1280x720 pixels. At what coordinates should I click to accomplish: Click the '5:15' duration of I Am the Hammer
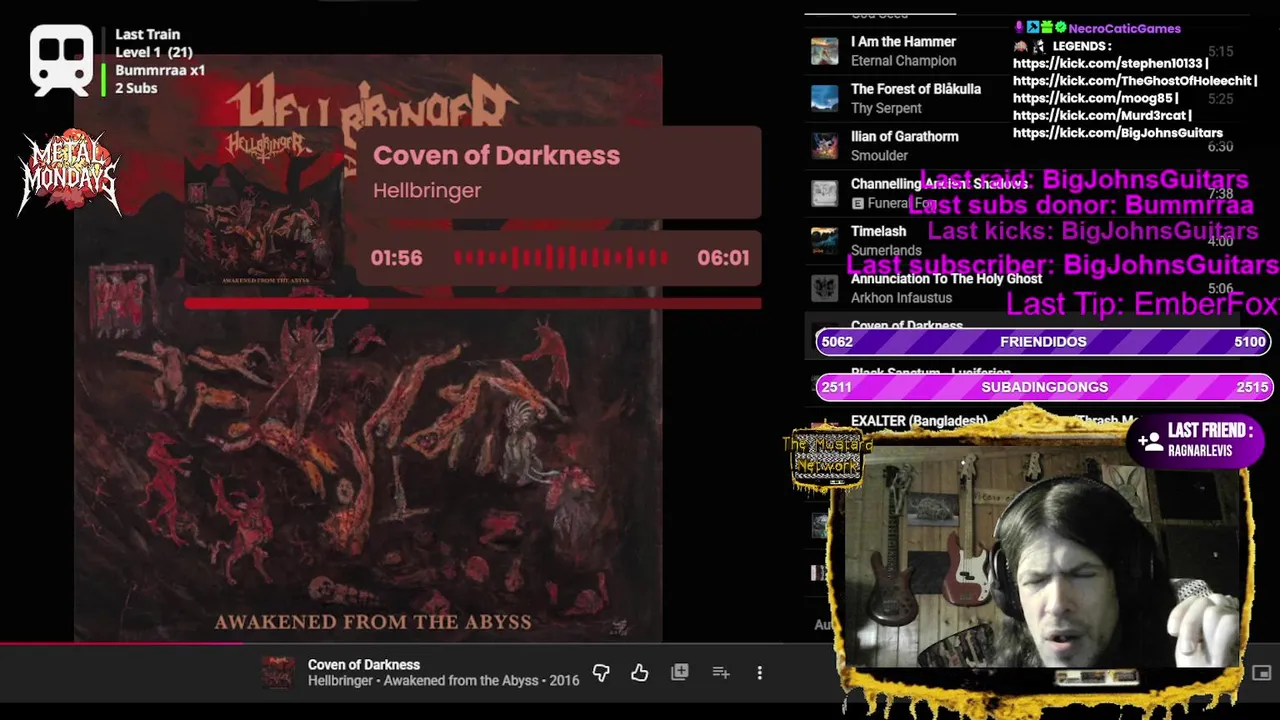tap(1220, 51)
